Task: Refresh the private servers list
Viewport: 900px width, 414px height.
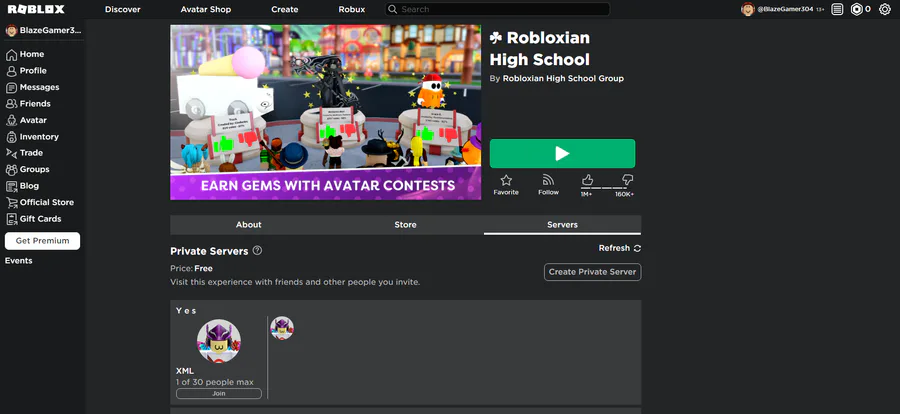Action: [x=620, y=248]
